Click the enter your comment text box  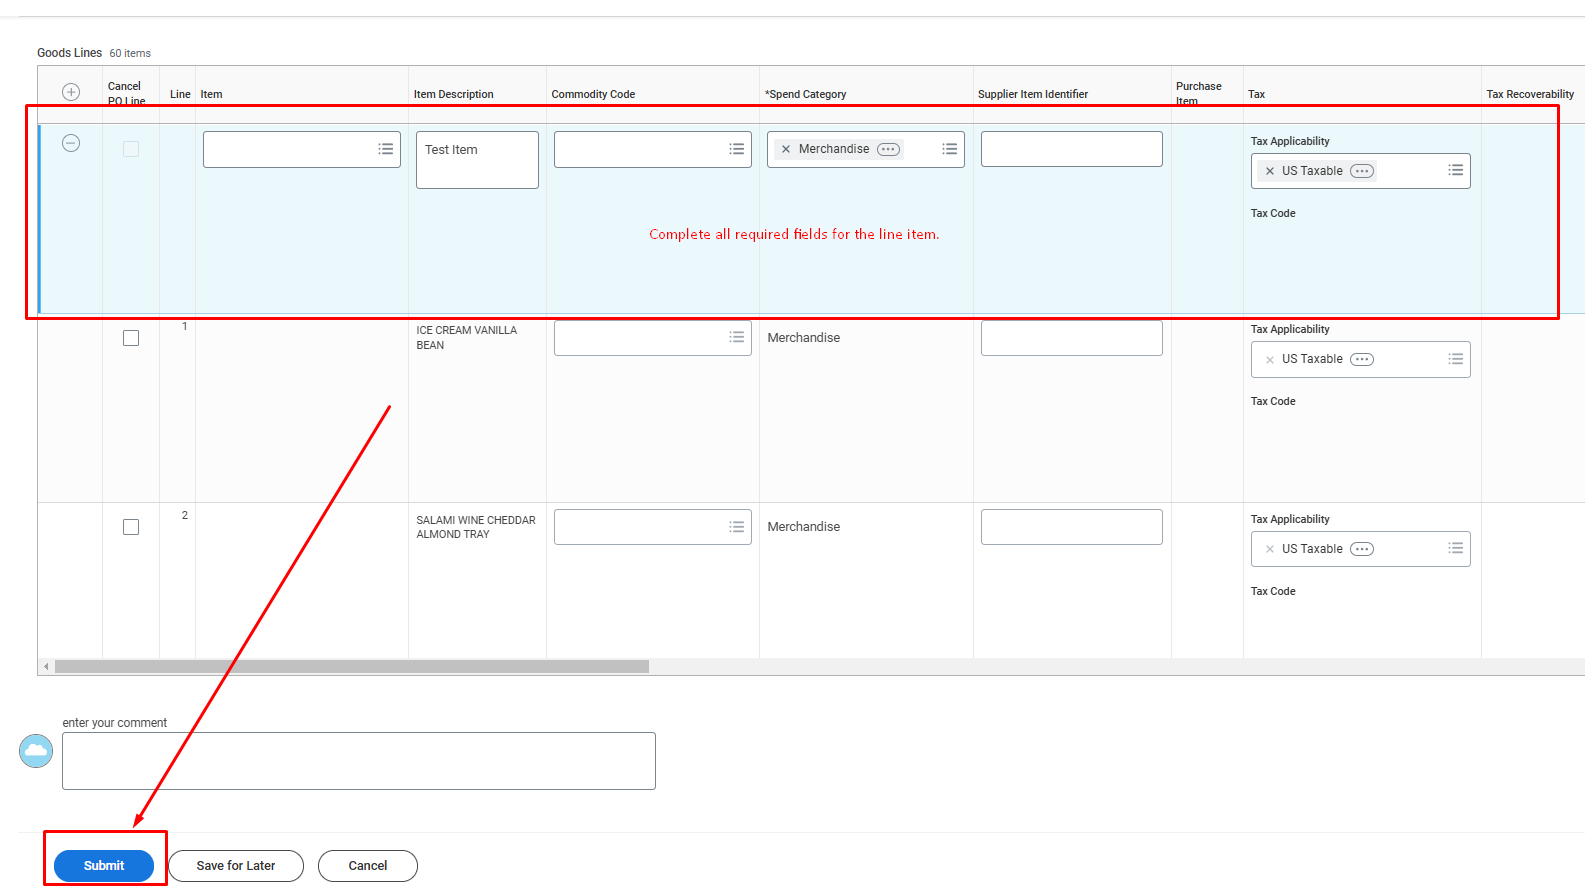point(358,761)
